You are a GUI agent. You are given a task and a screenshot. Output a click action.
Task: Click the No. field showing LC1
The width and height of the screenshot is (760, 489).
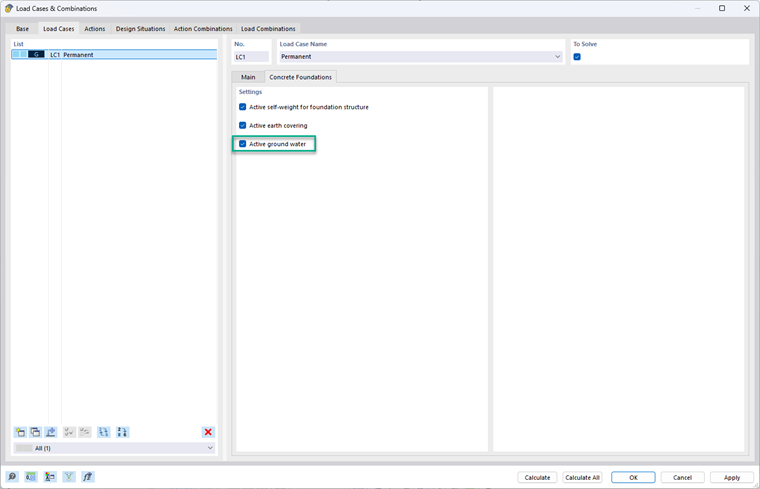(x=251, y=57)
